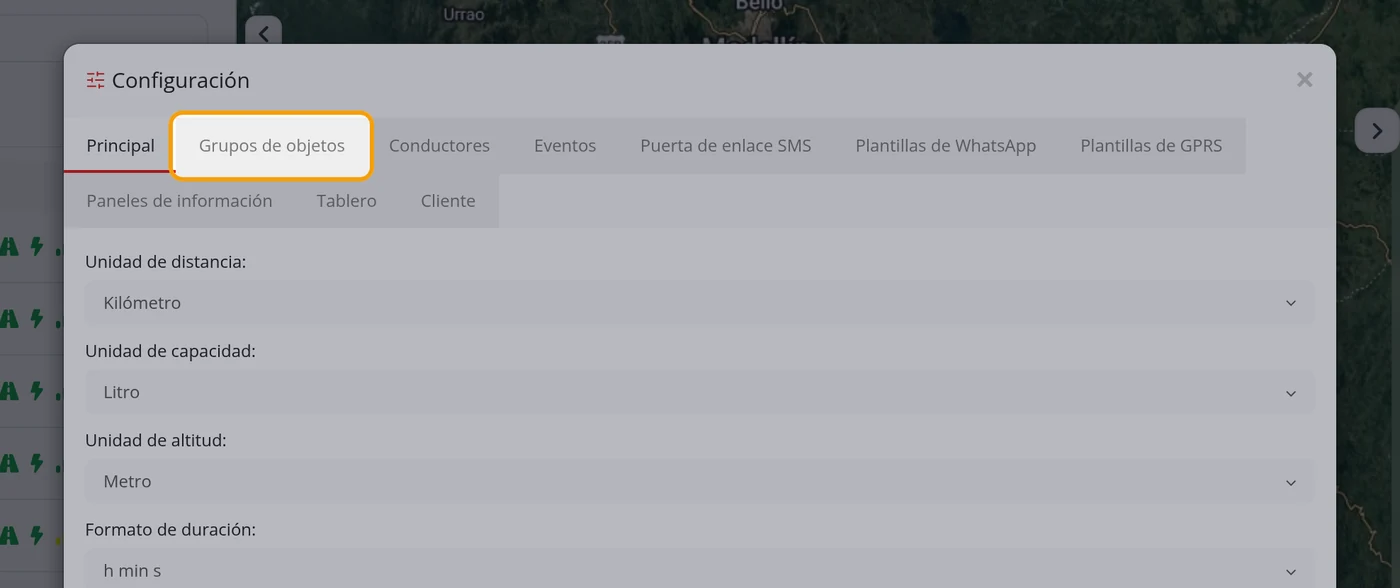Open Formato de duración dropdown
This screenshot has width=1400, height=588.
pos(700,568)
